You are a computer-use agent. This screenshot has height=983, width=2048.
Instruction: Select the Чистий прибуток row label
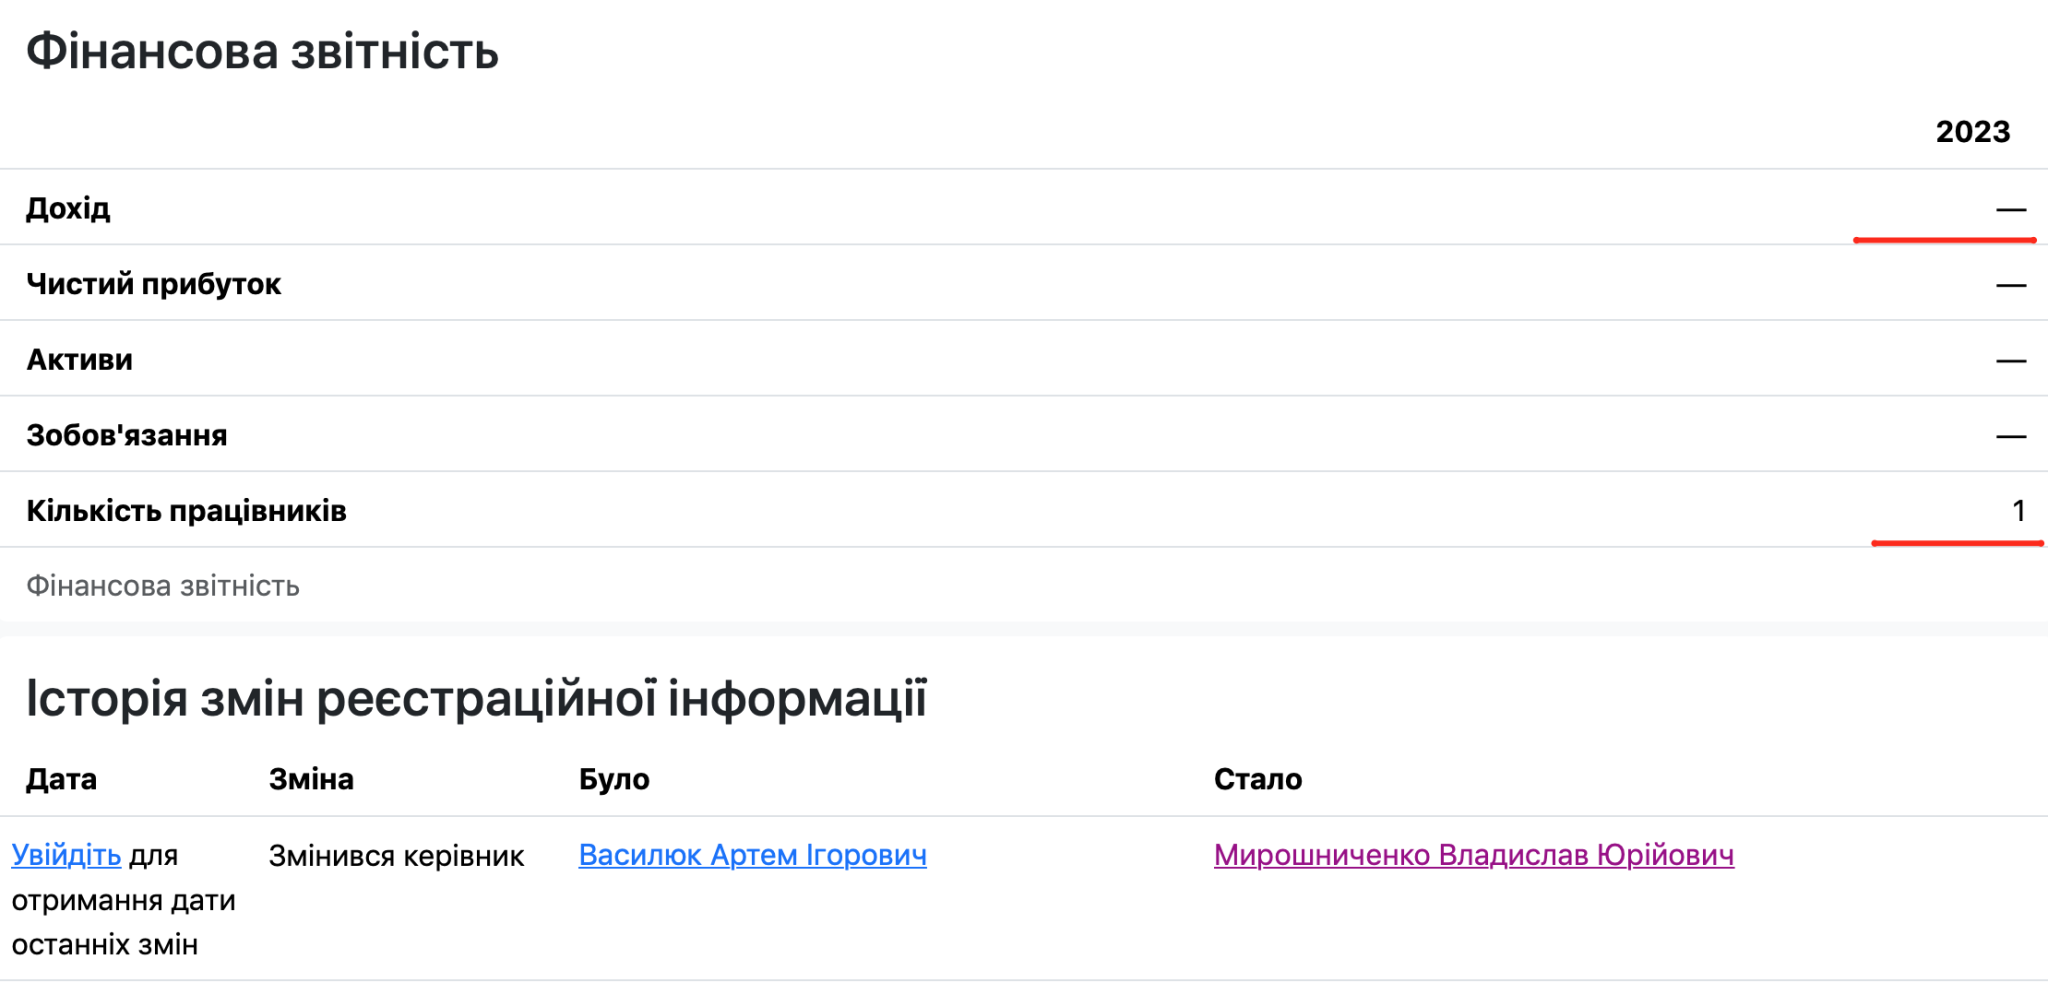click(x=153, y=284)
